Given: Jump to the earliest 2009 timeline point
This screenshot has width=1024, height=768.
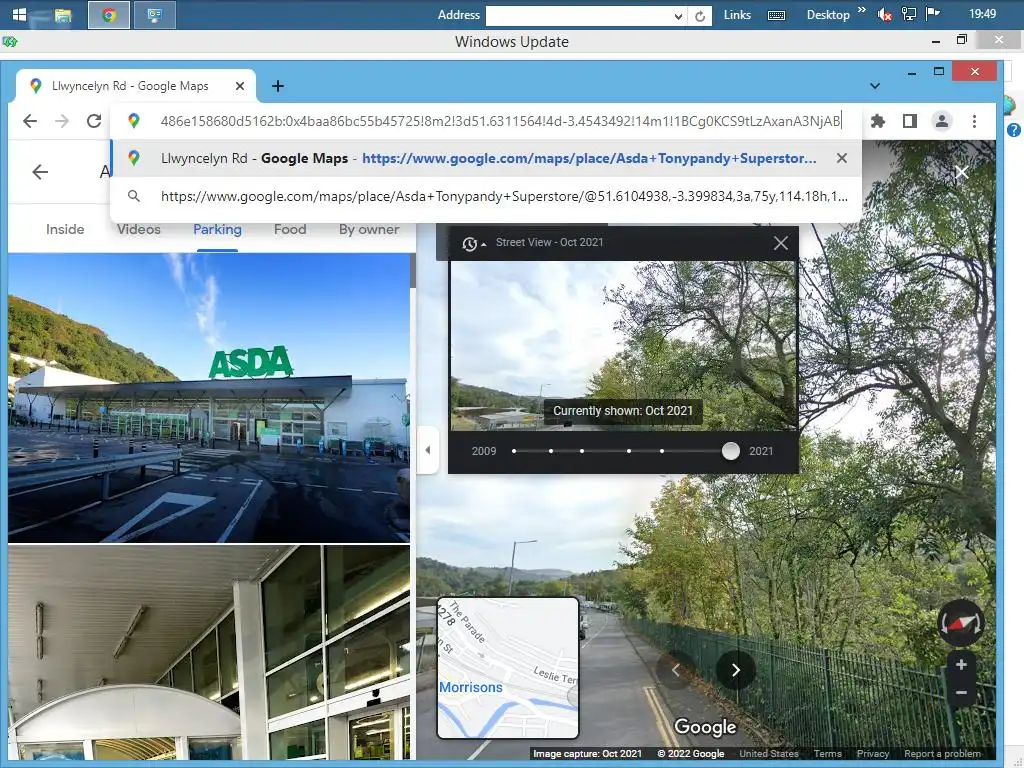Looking at the screenshot, I should click(x=514, y=451).
